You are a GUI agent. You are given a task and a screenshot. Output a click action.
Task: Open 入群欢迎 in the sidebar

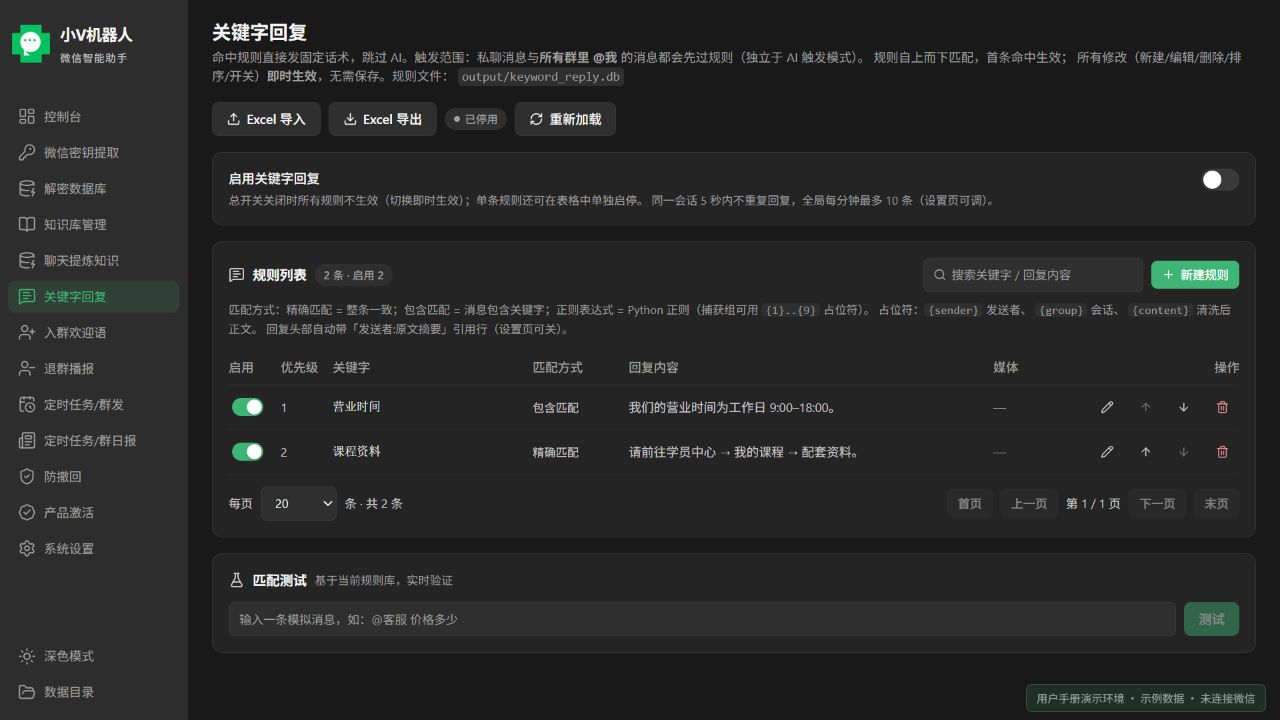94,332
